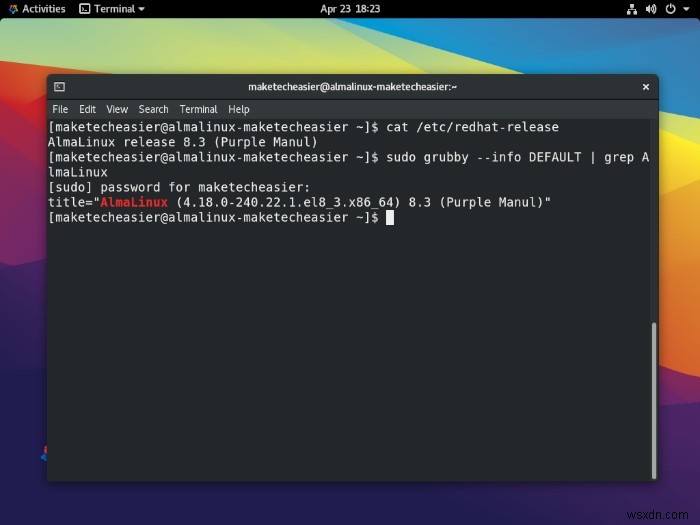Open the View menu

point(117,109)
